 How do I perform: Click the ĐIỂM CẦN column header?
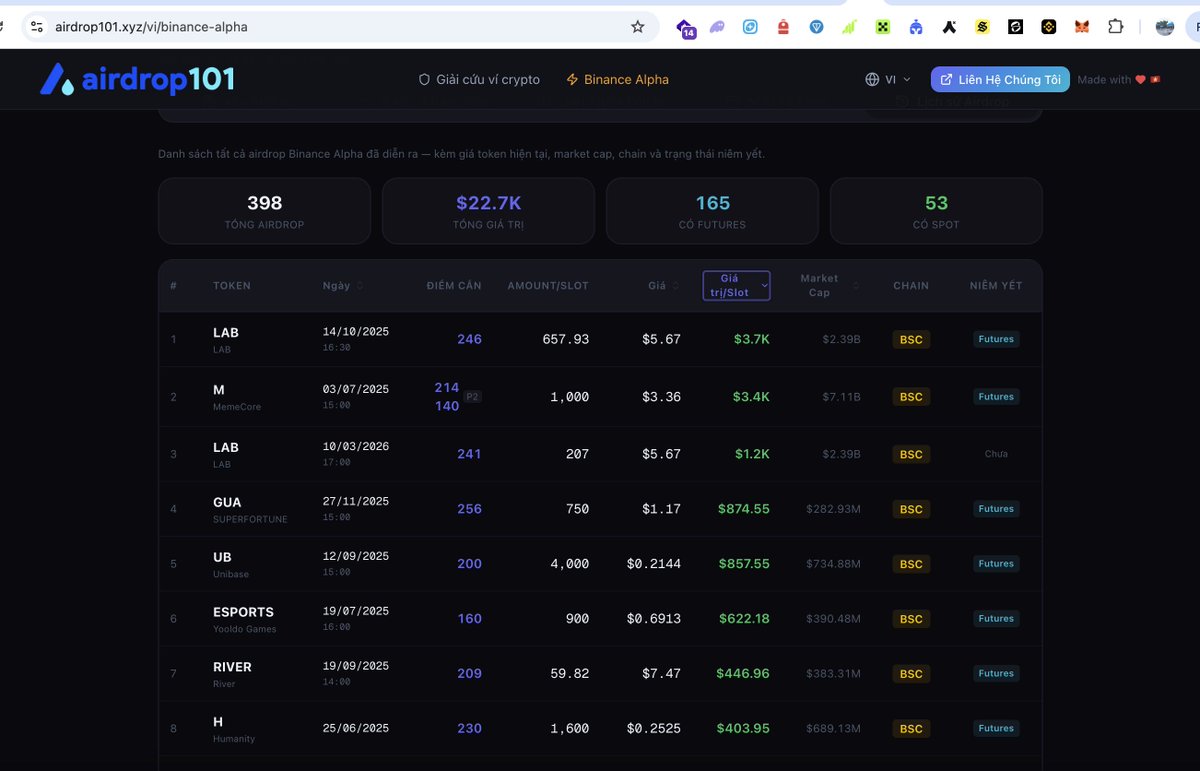tap(454, 286)
